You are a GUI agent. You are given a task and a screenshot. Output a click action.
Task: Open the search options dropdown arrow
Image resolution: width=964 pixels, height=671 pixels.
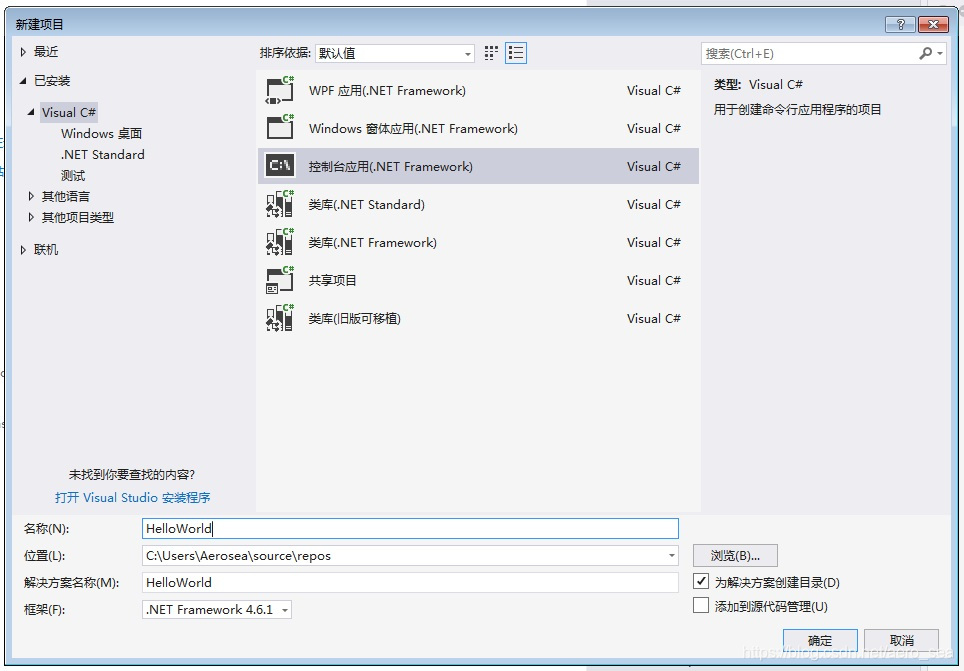tap(939, 54)
